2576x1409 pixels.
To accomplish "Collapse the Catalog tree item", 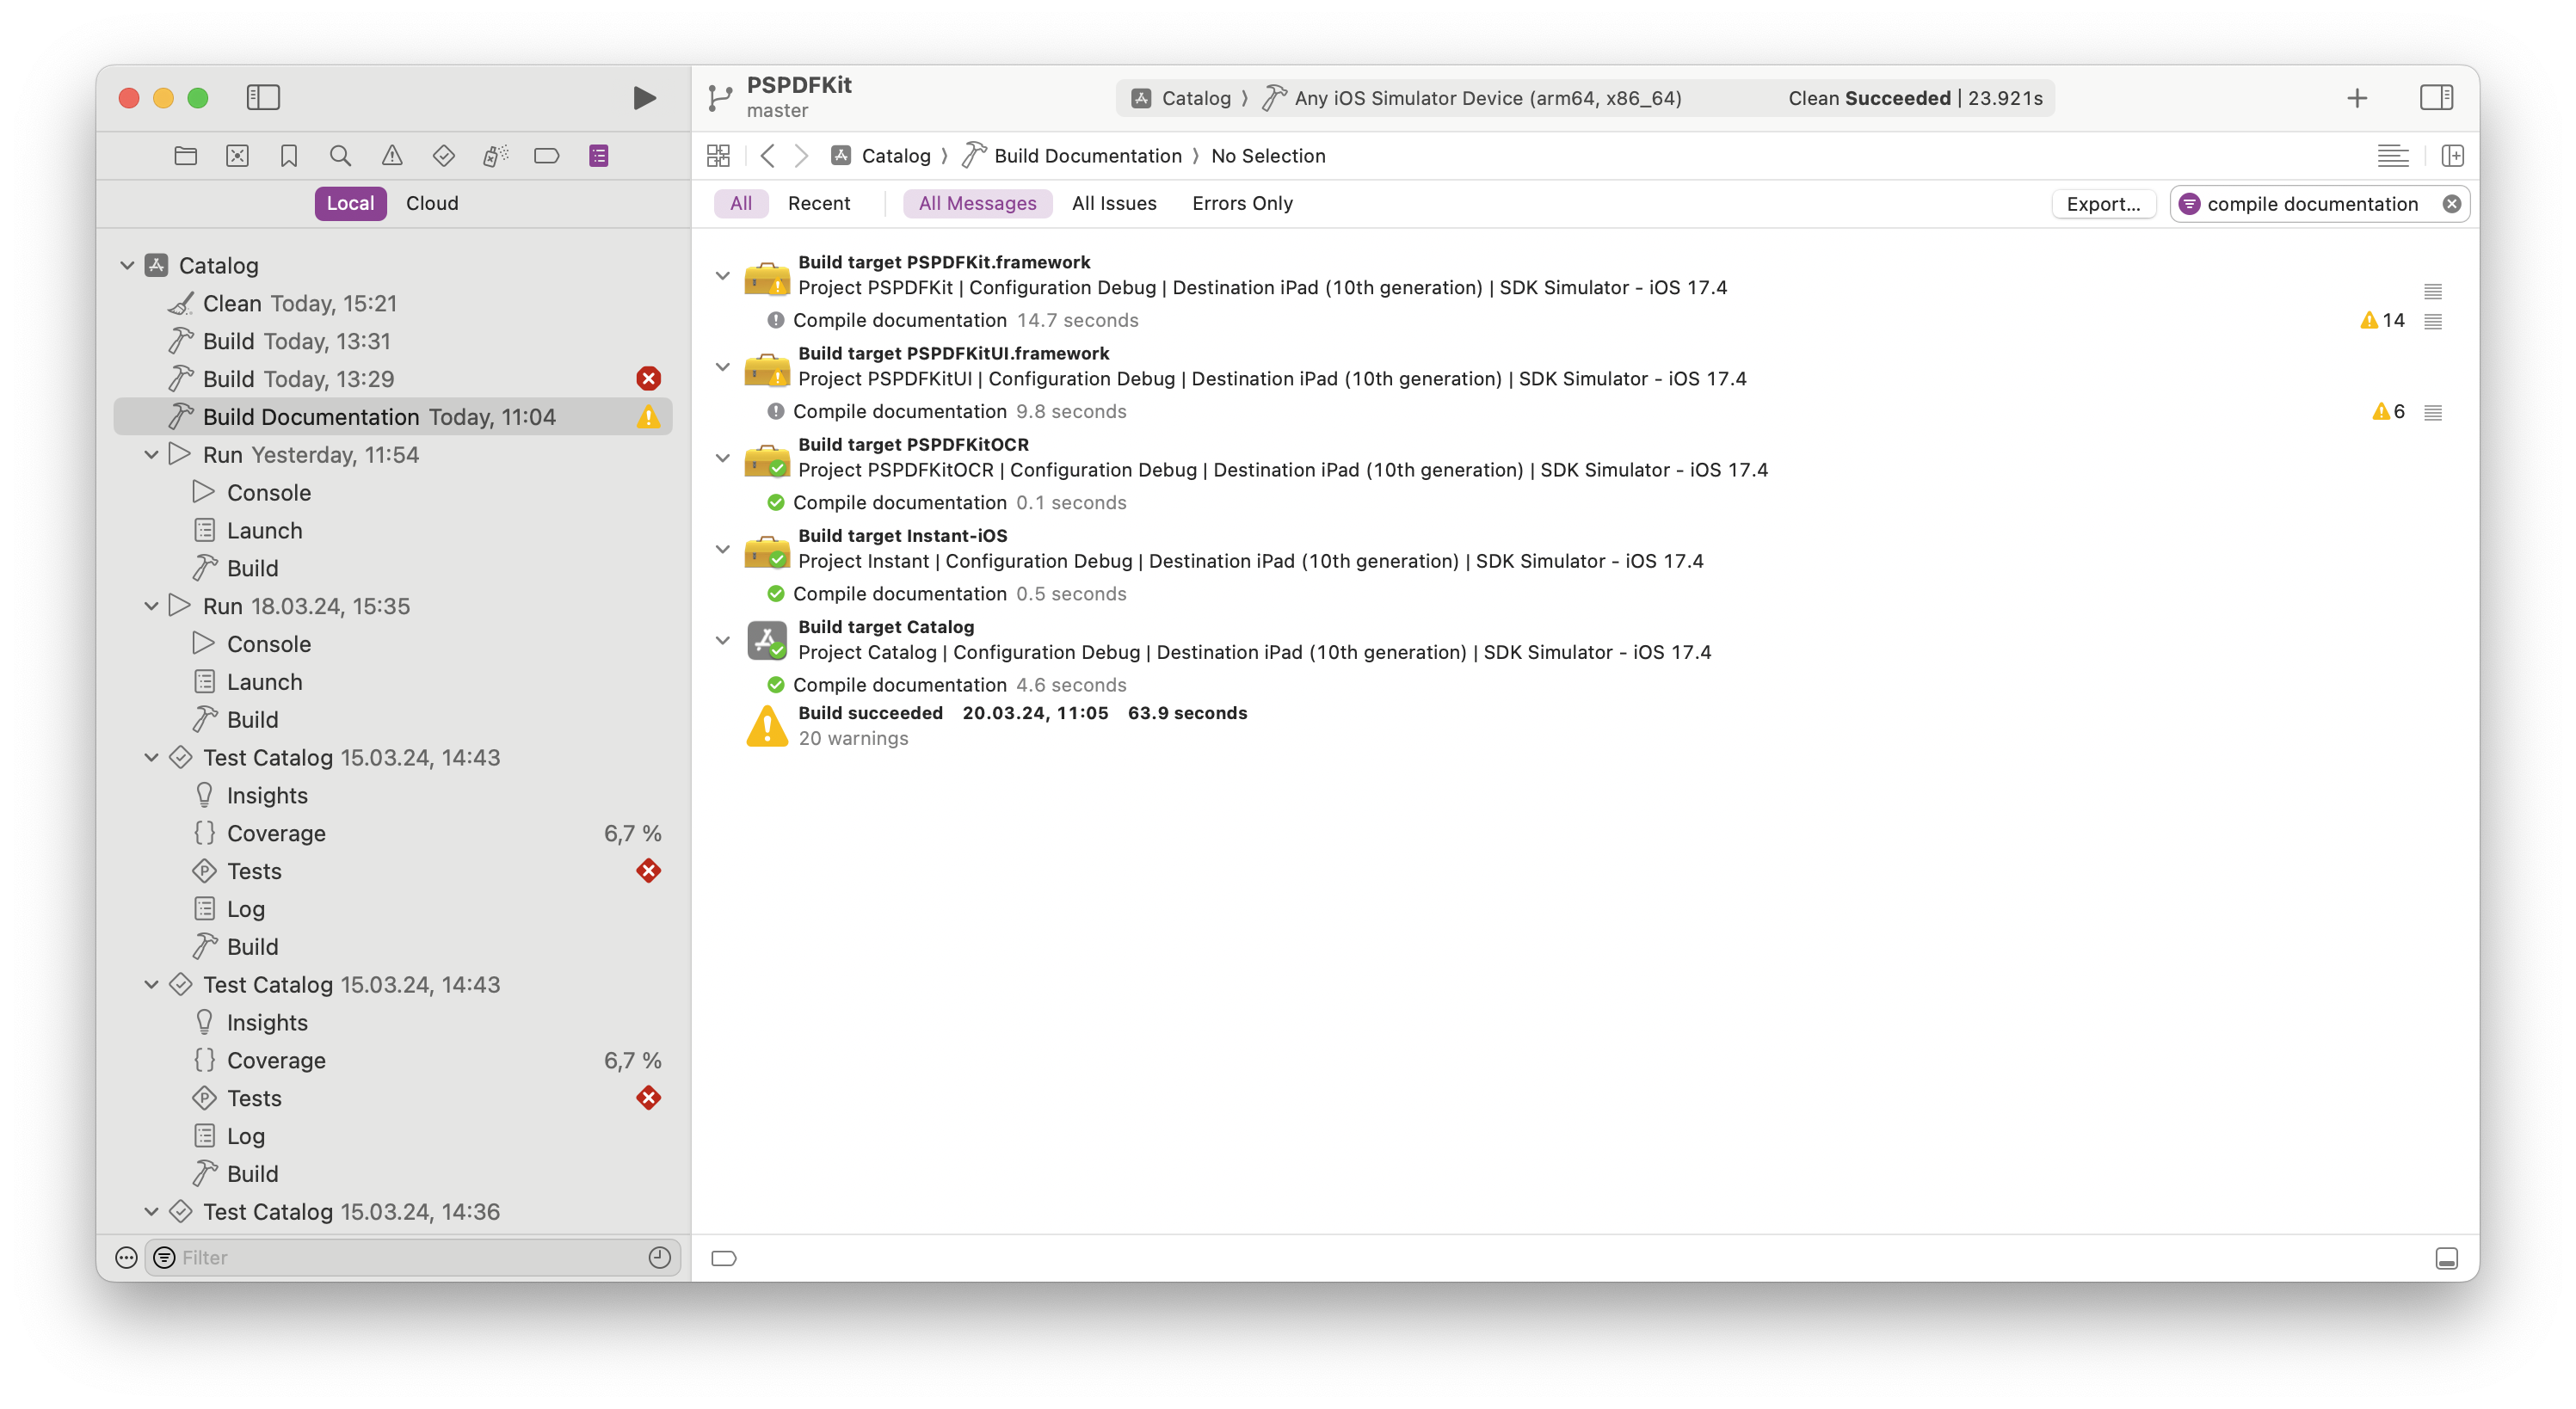I will (x=127, y=264).
